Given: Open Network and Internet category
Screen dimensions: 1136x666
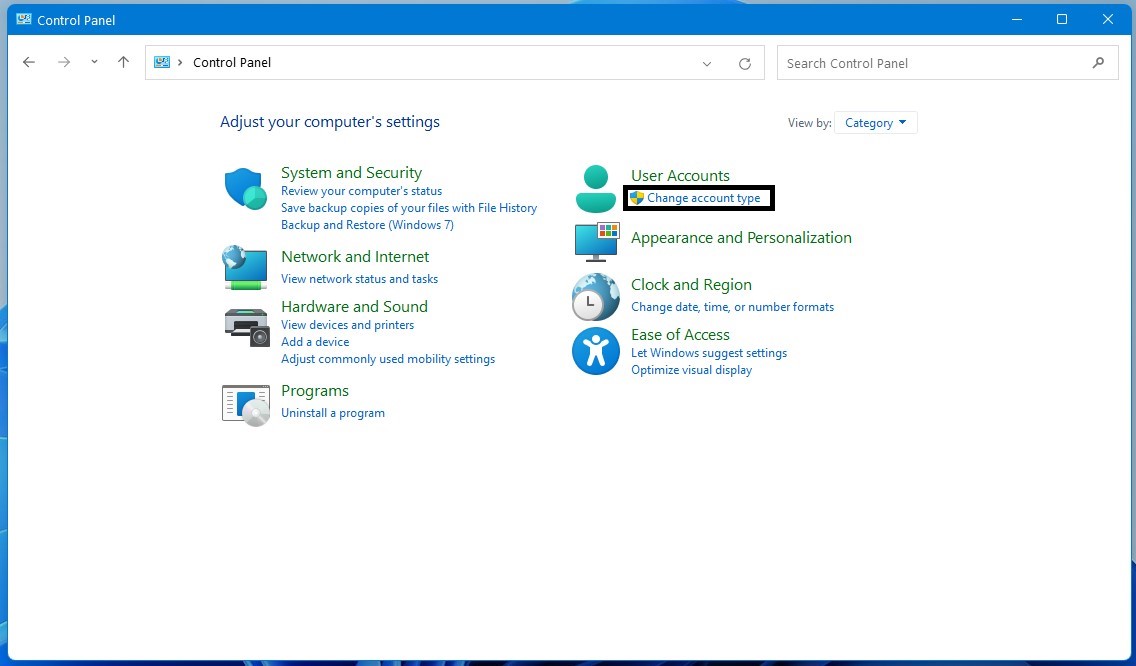Looking at the screenshot, I should pos(355,257).
